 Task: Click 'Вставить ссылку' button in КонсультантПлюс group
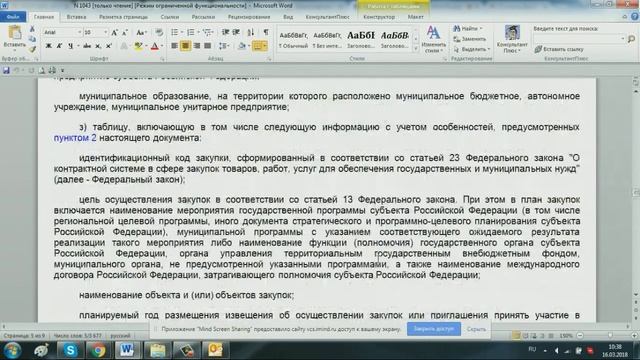pyautogui.click(x=559, y=49)
